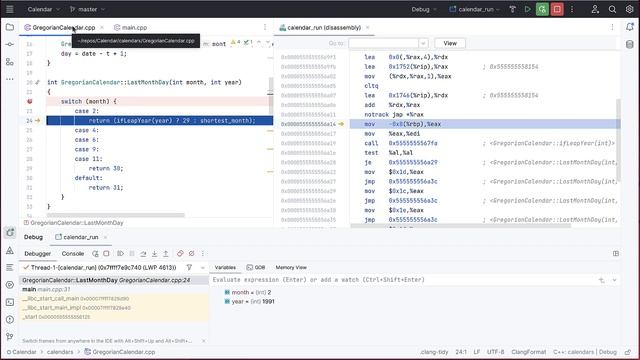Click the Build hammer icon
Viewport: 640px width, 360px height.
(x=513, y=9)
